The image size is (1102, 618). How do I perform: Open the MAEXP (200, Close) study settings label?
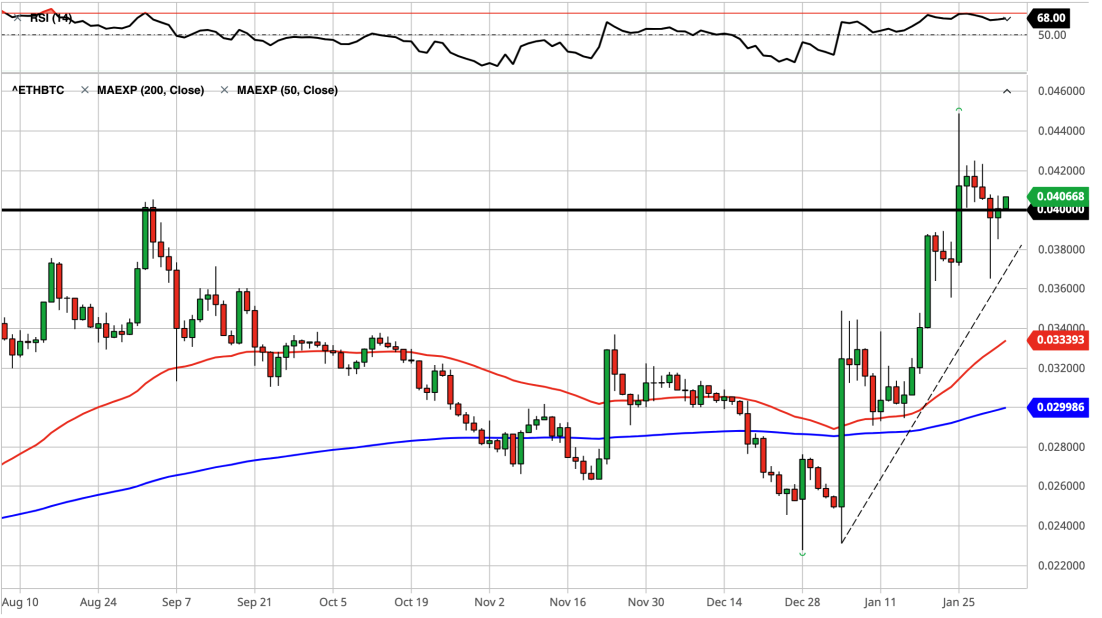[x=150, y=90]
